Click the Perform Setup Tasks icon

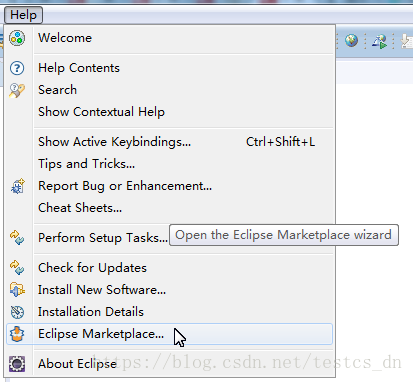click(x=17, y=238)
